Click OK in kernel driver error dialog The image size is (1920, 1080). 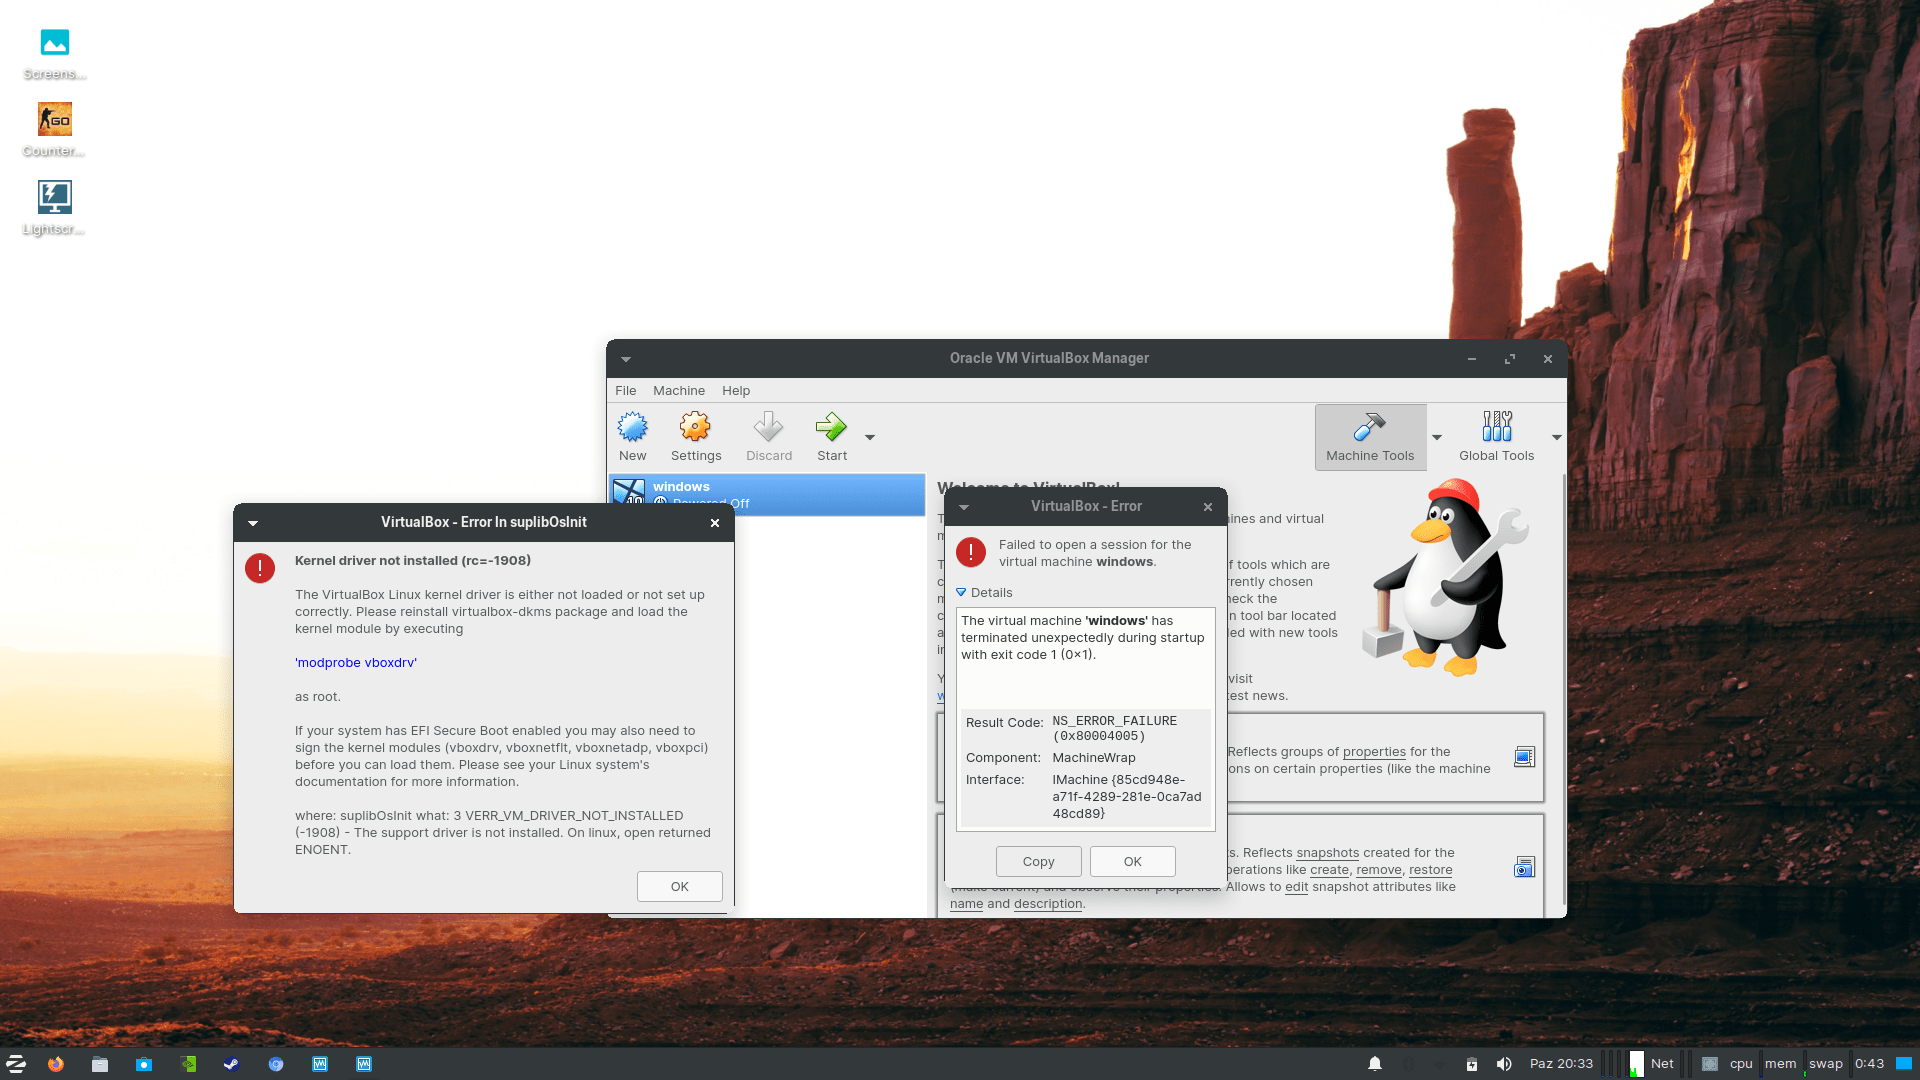[679, 886]
